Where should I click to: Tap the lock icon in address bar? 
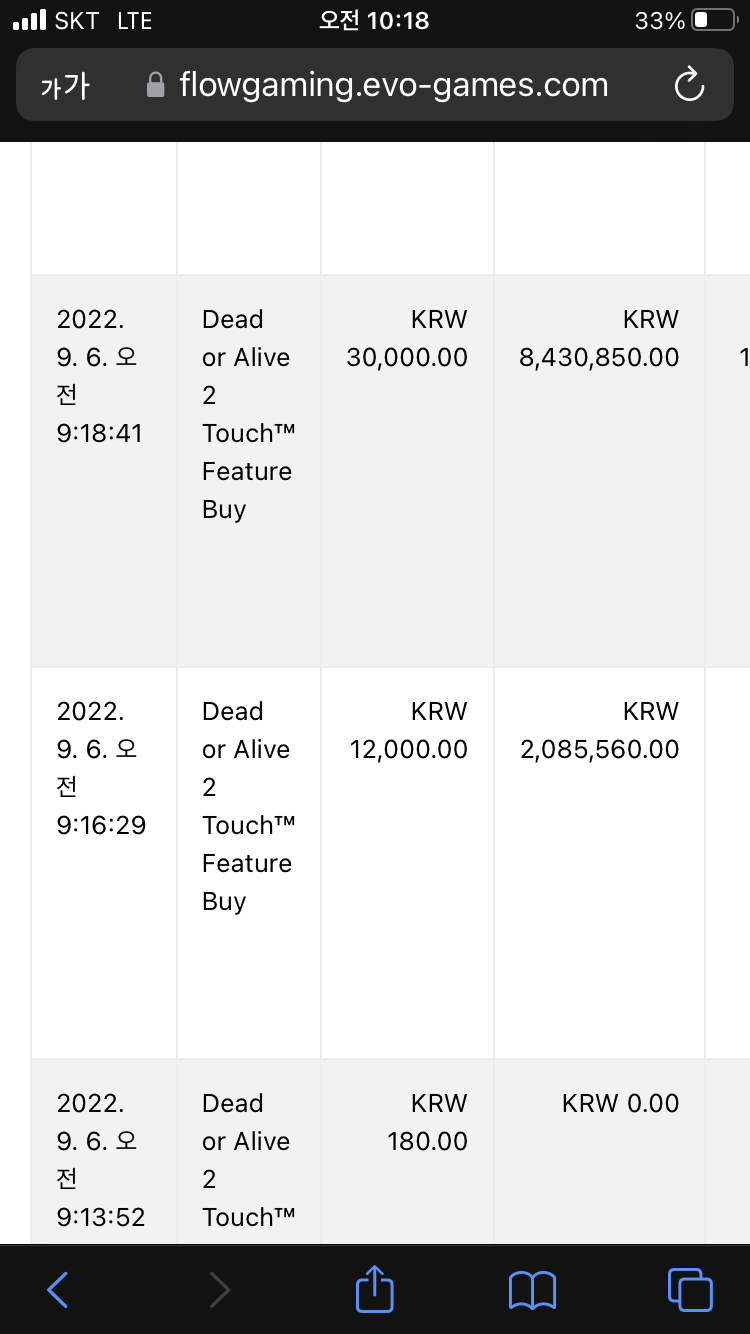155,86
